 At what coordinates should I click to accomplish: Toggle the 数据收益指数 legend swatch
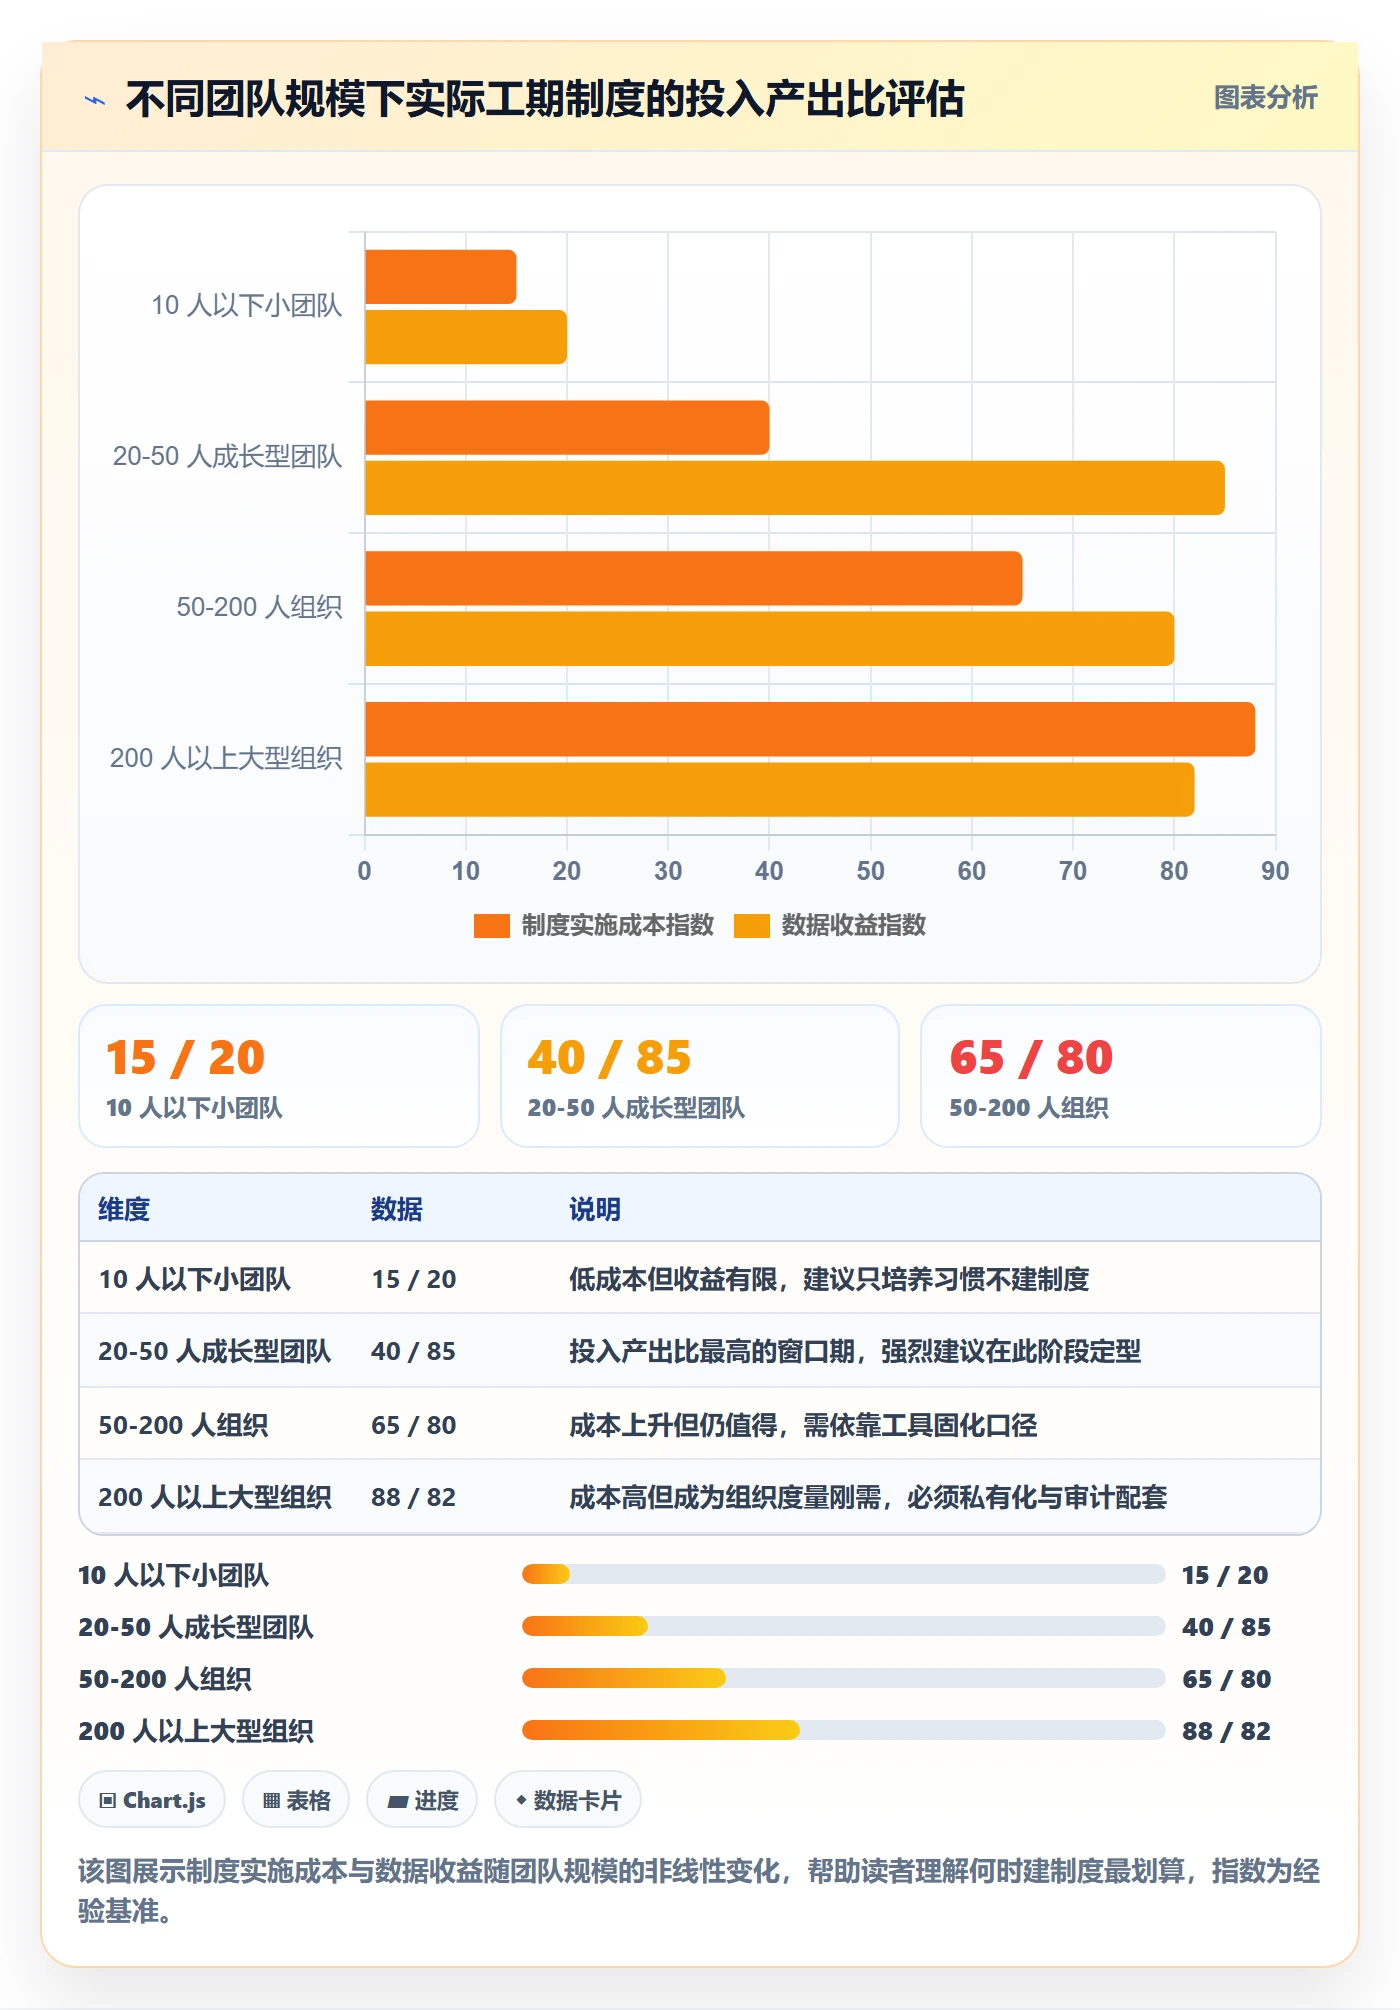pos(751,926)
